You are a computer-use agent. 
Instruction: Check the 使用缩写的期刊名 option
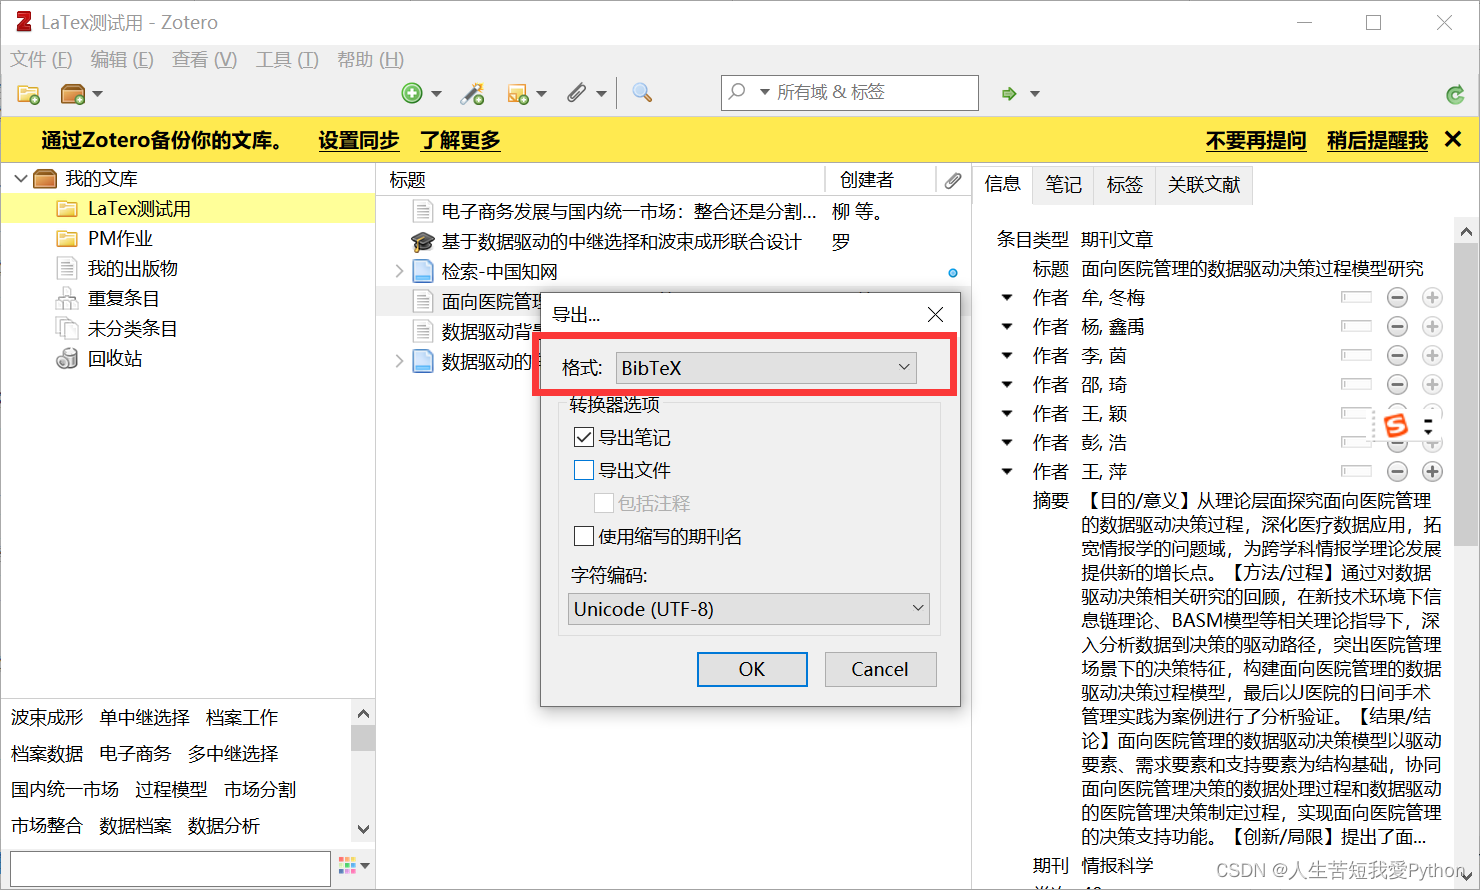coord(585,536)
